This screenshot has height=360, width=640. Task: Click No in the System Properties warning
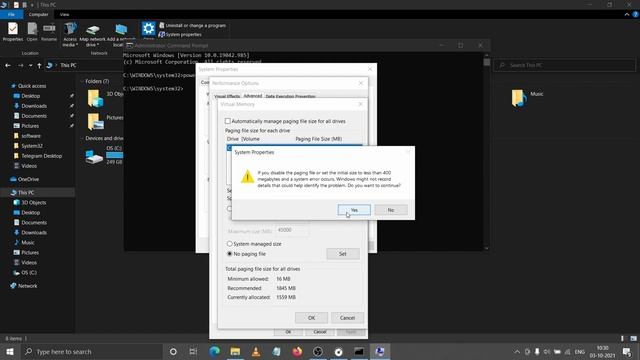(x=391, y=210)
